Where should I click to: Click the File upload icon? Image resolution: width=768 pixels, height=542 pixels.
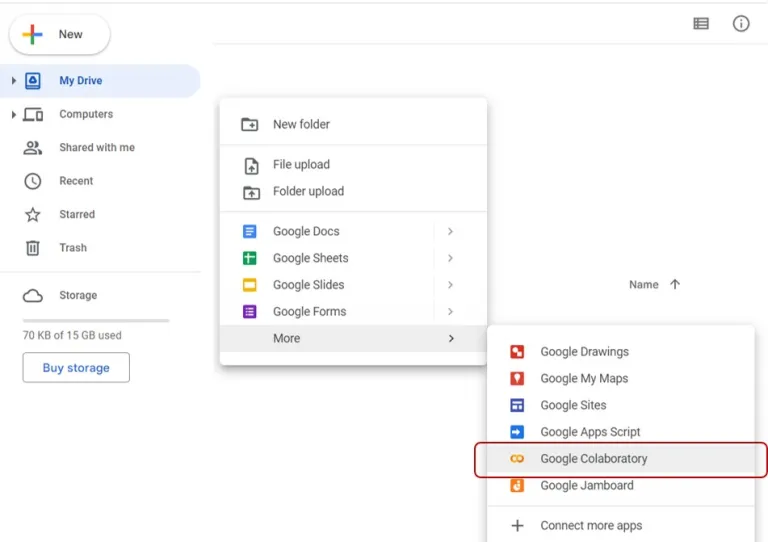(x=251, y=166)
